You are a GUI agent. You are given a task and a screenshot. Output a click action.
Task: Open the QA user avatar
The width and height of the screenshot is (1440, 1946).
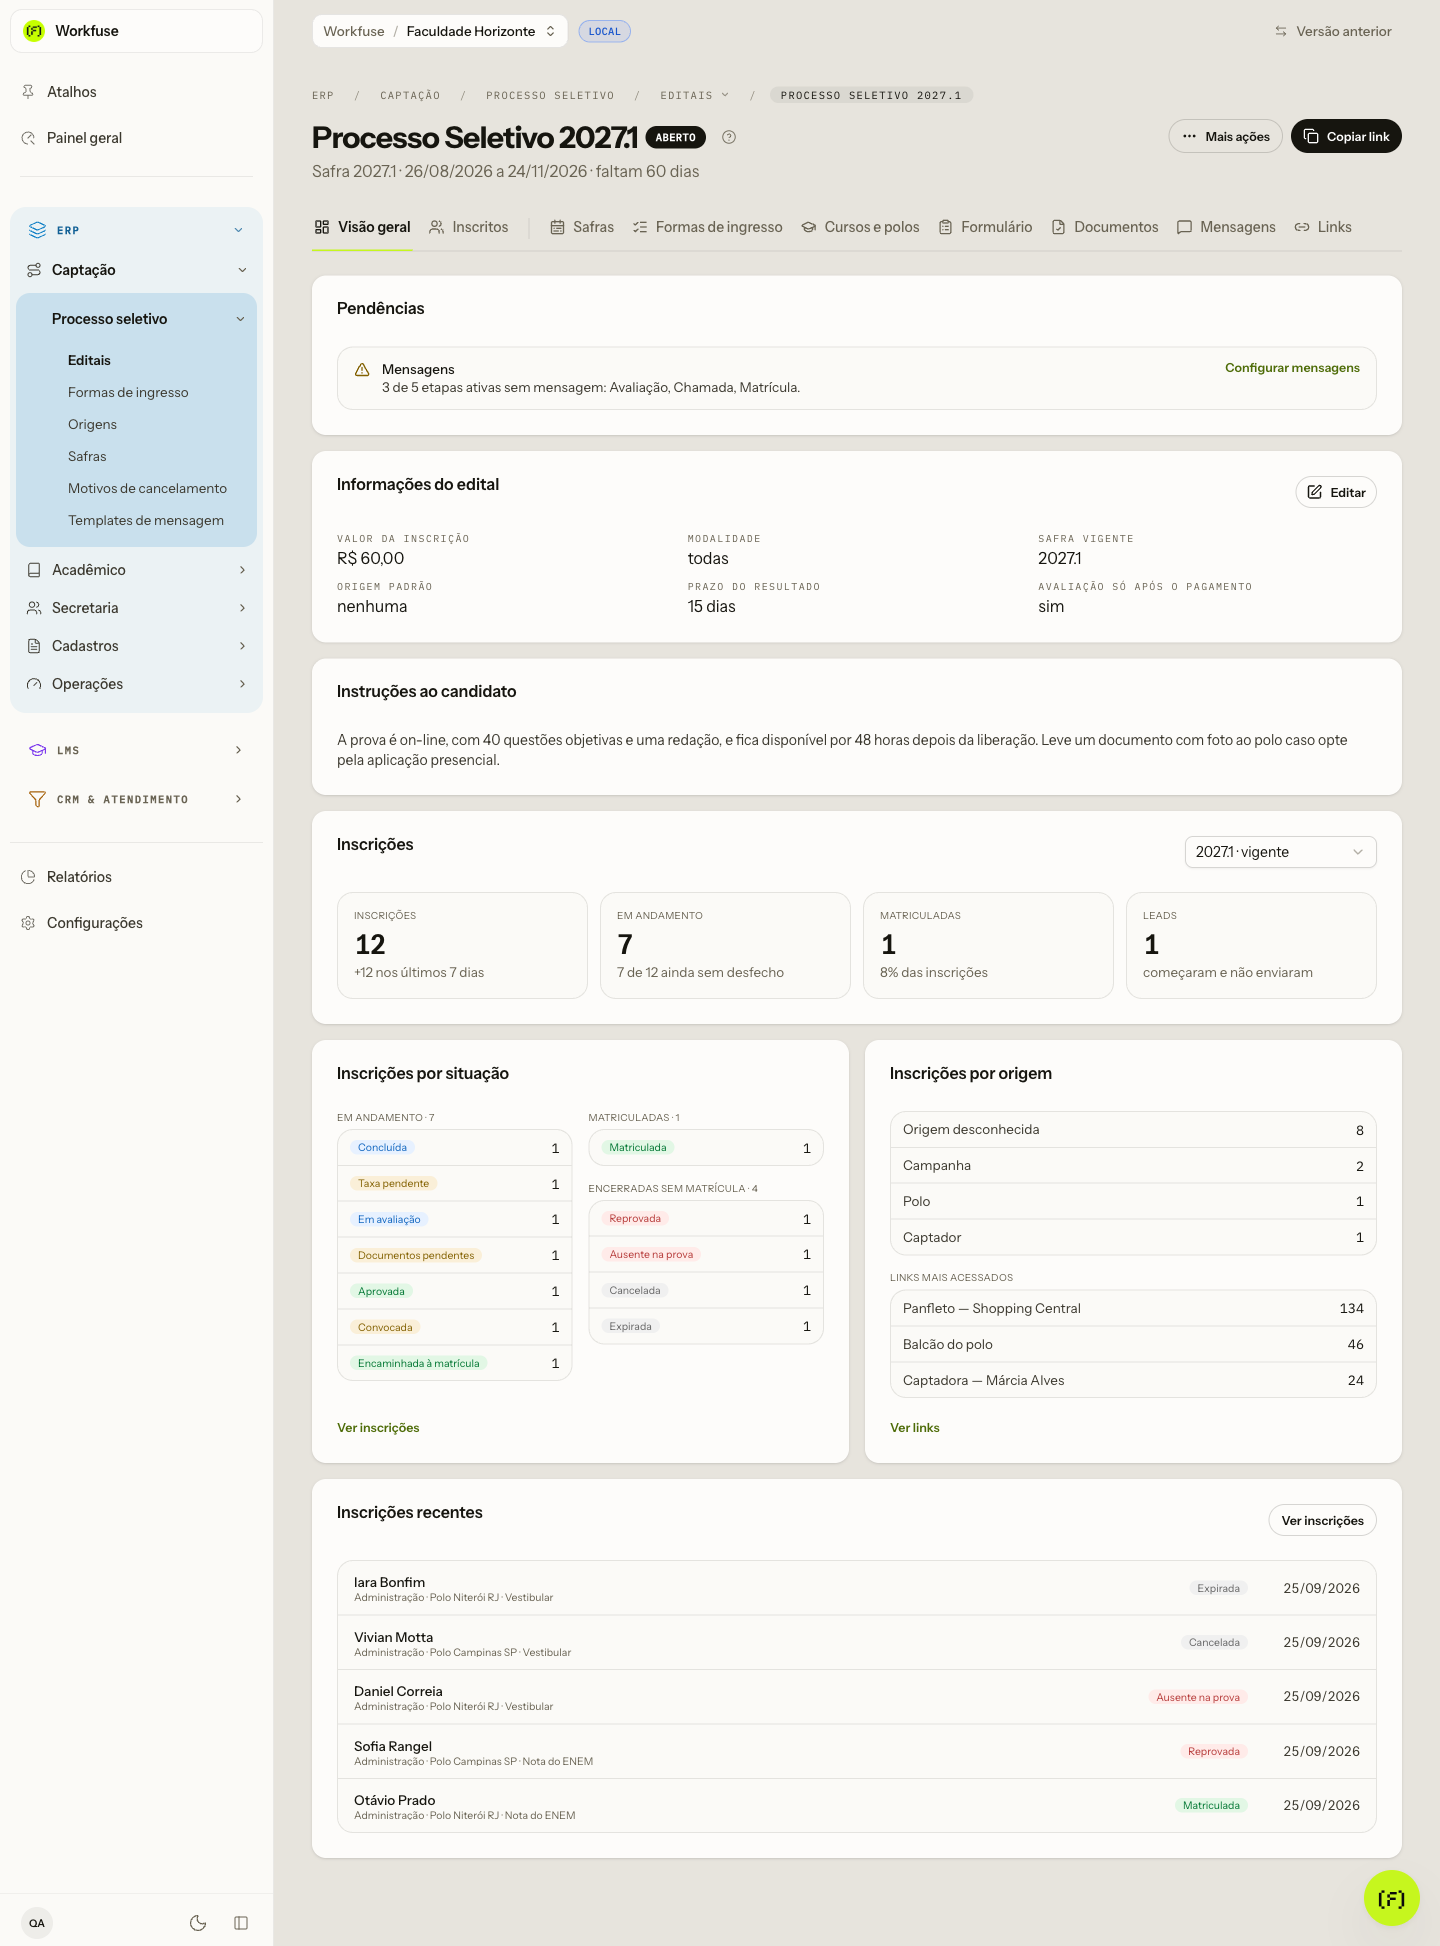(37, 1923)
